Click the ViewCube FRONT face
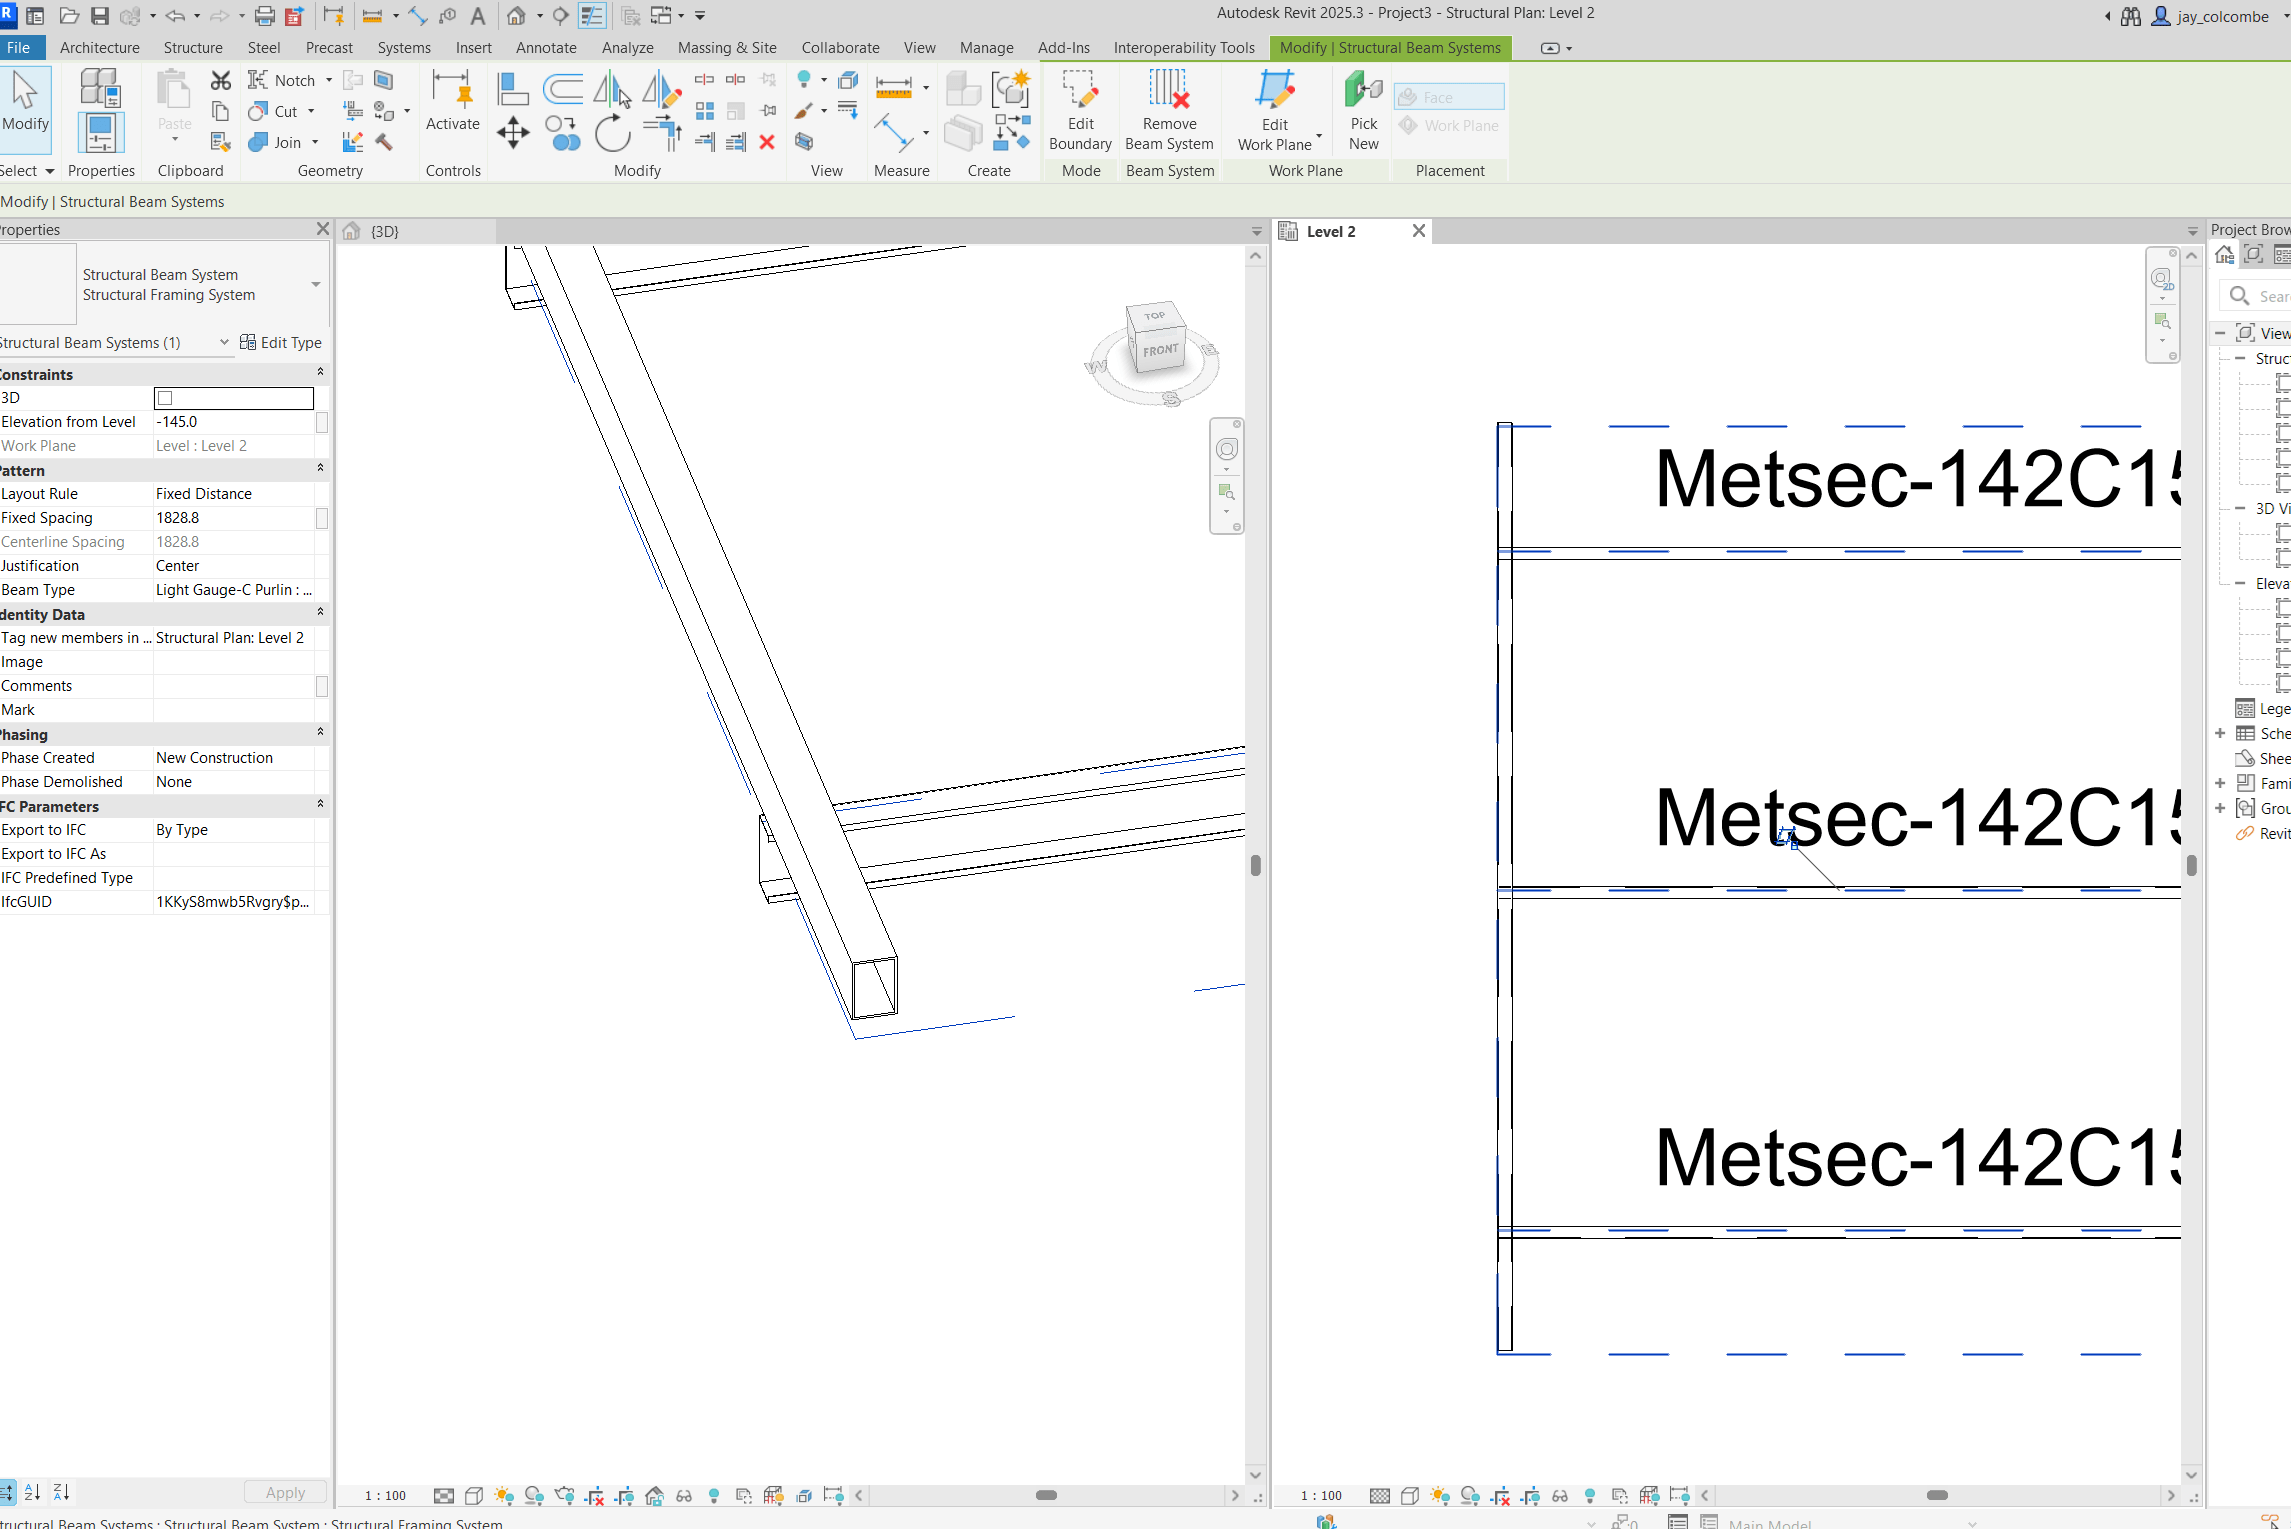 (1160, 351)
